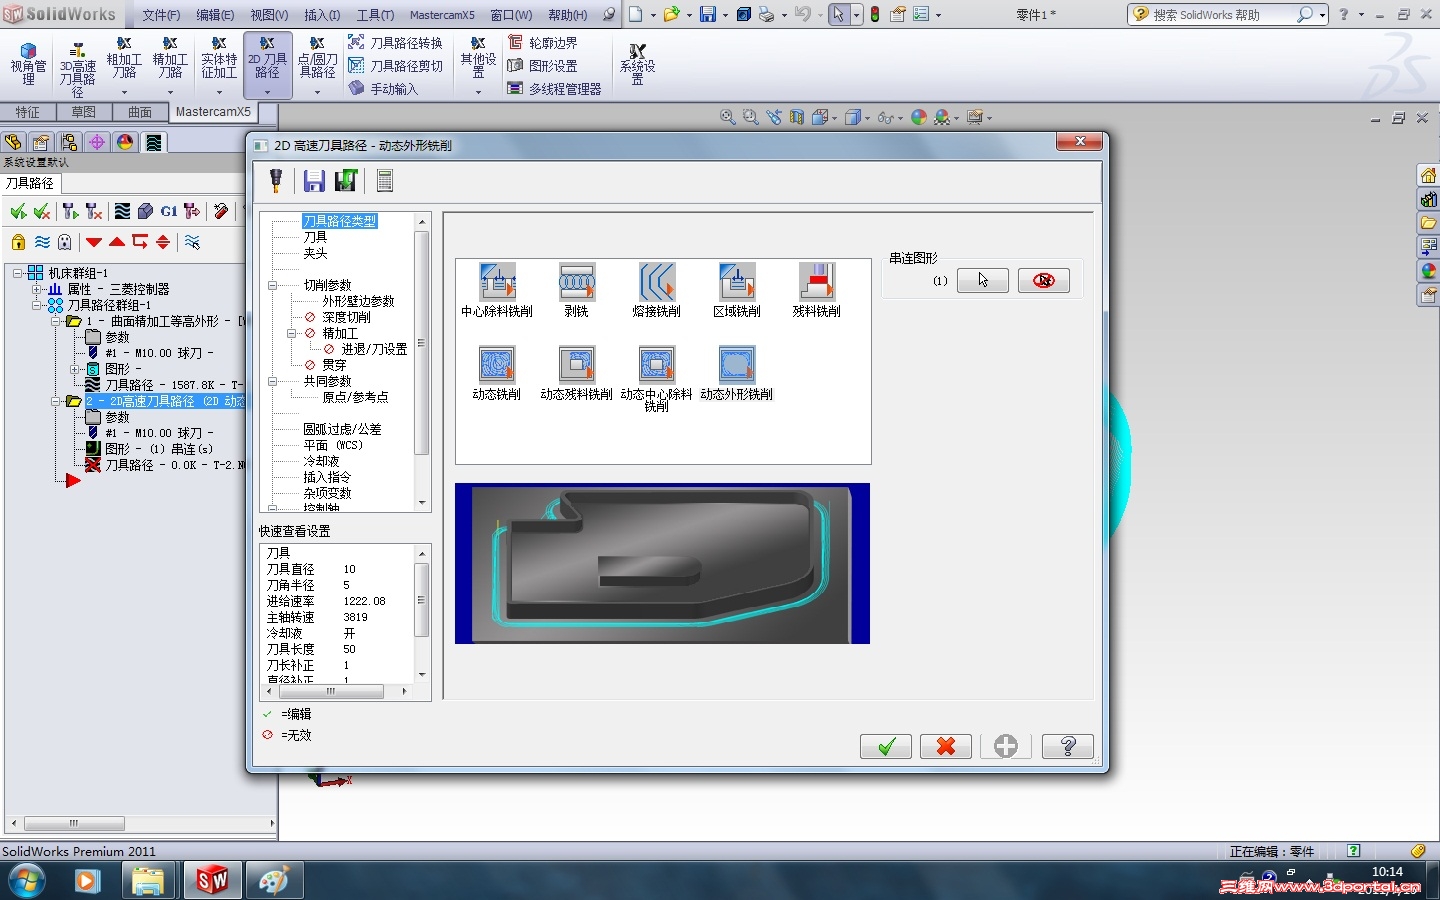This screenshot has width=1440, height=900.
Task: Click the 刀具路径转换 command
Action: pyautogui.click(x=395, y=43)
